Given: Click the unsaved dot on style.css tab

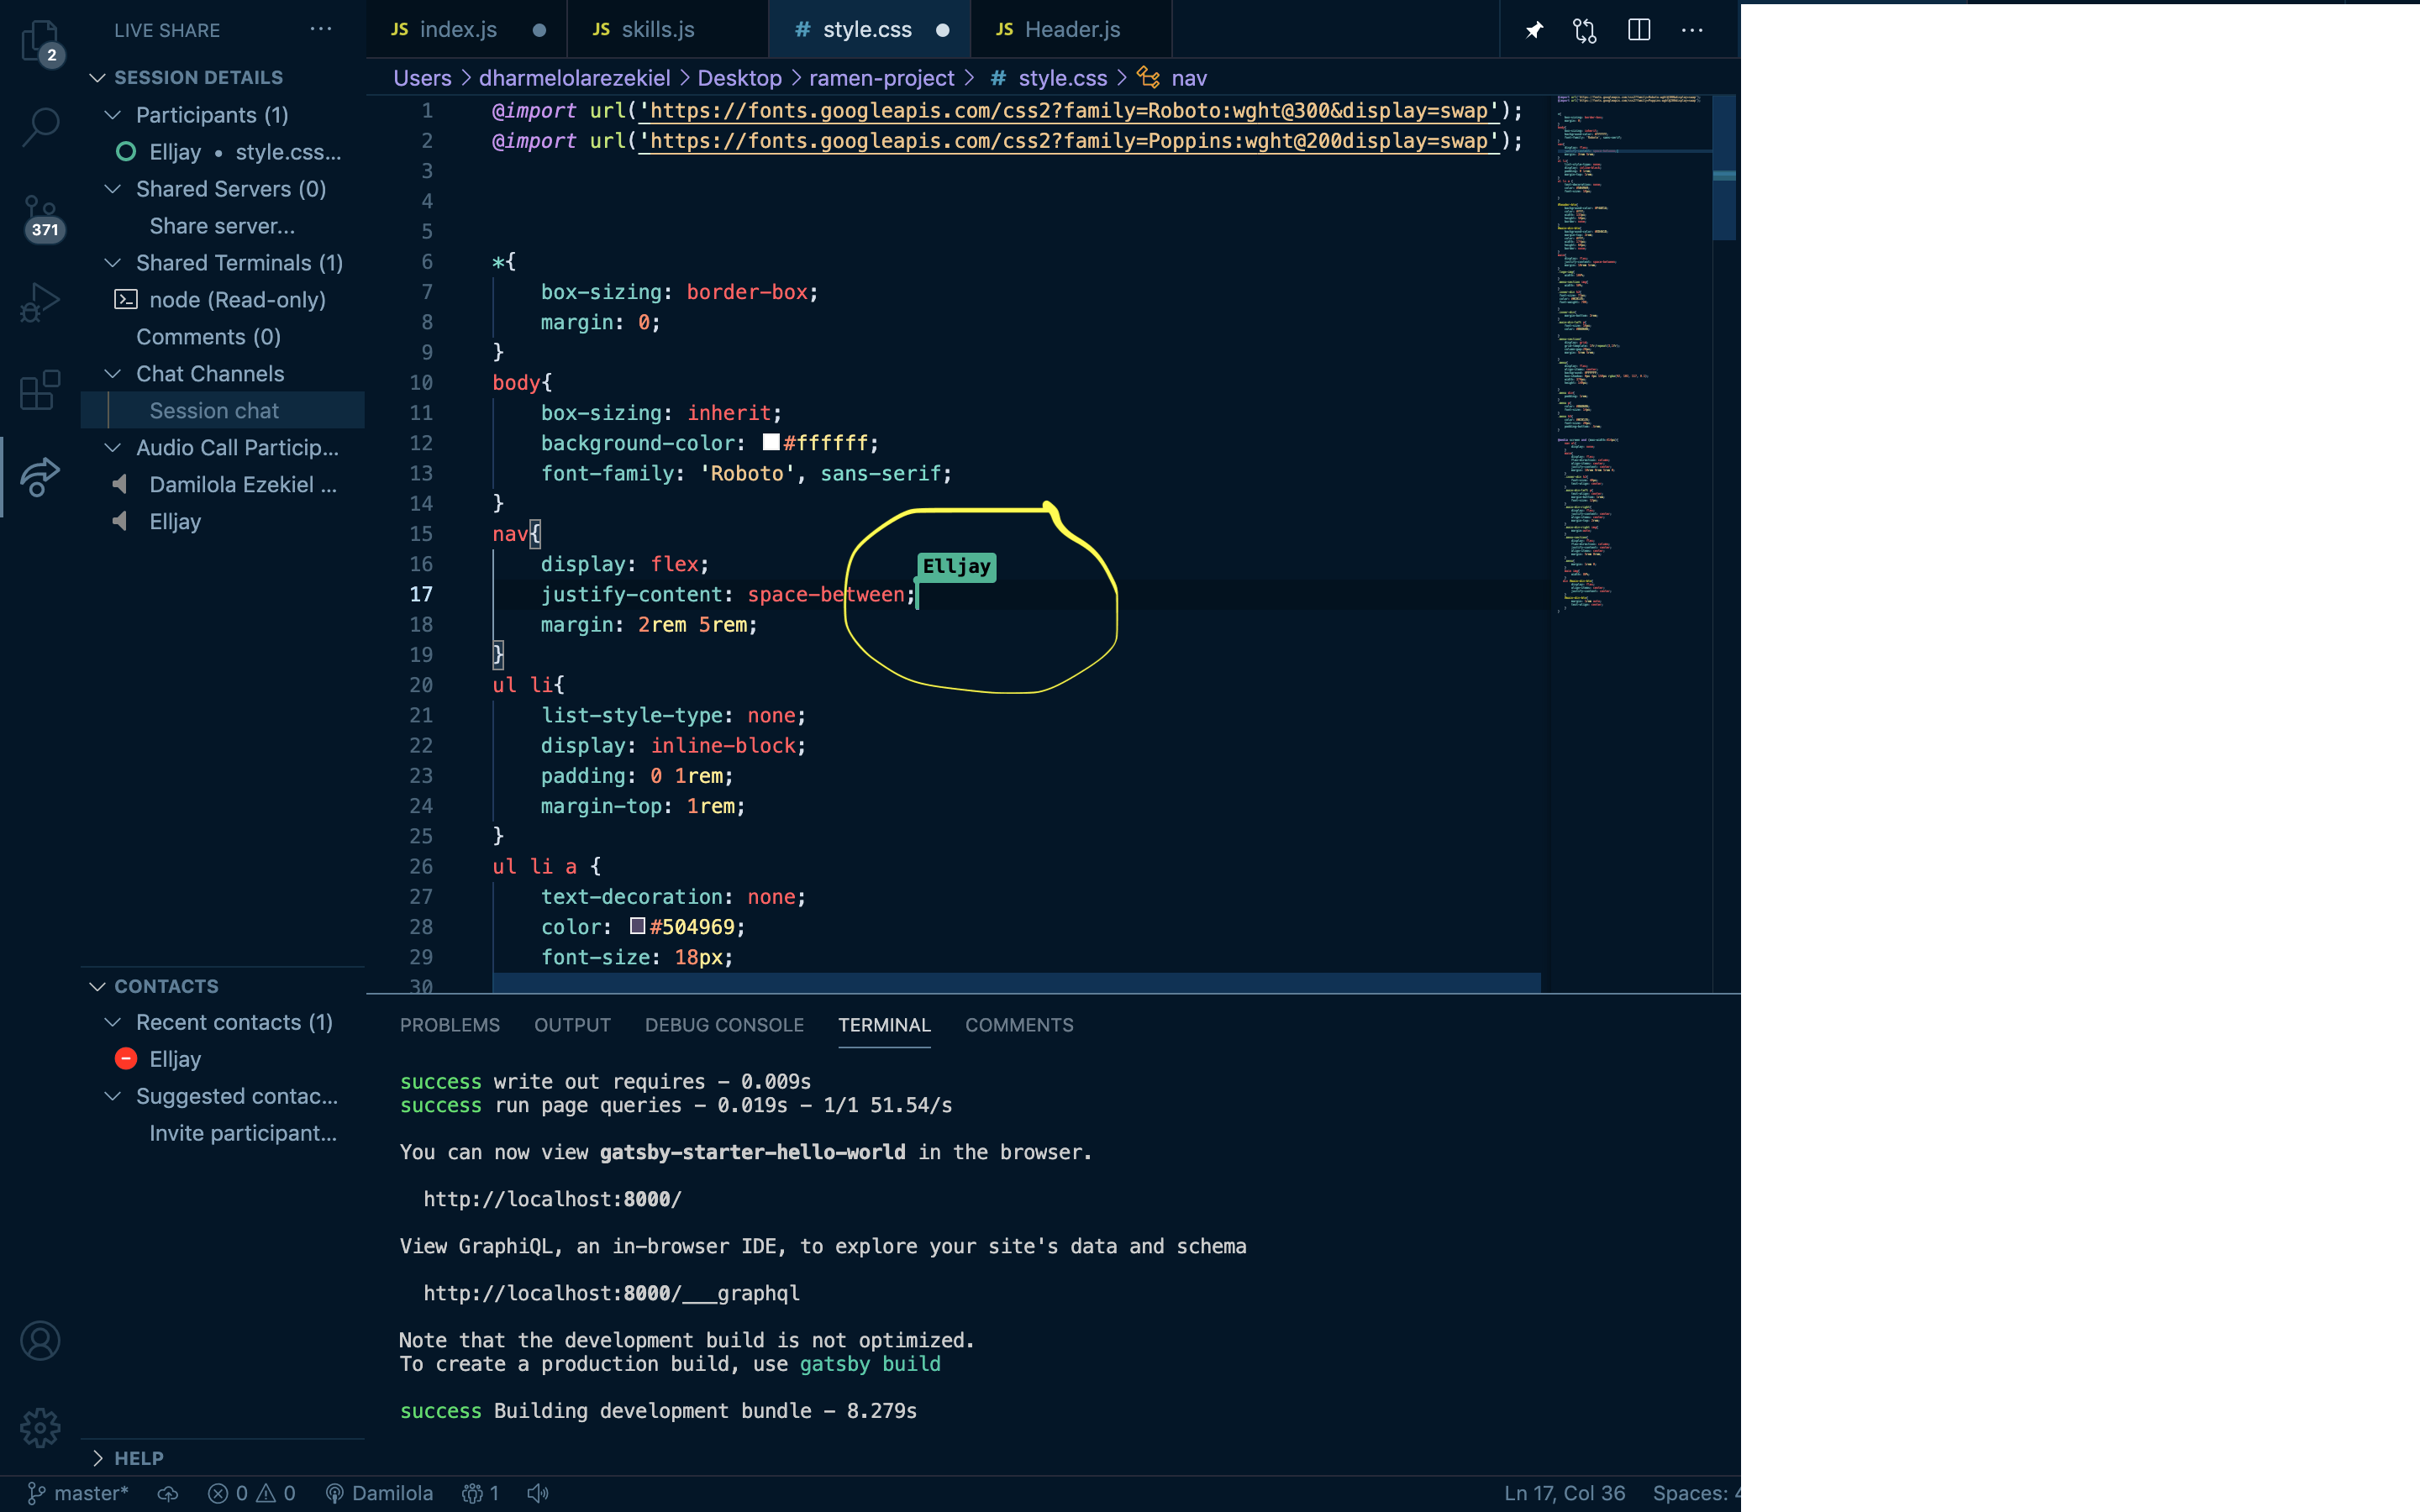Looking at the screenshot, I should coord(942,30).
